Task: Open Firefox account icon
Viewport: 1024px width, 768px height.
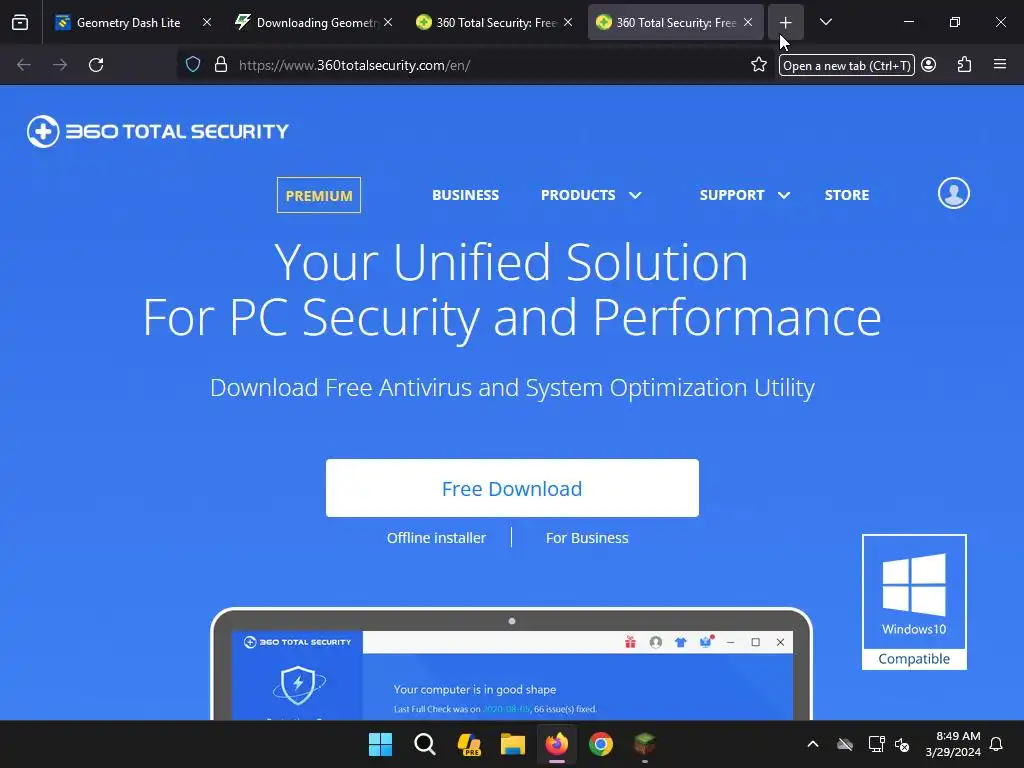Action: point(929,65)
